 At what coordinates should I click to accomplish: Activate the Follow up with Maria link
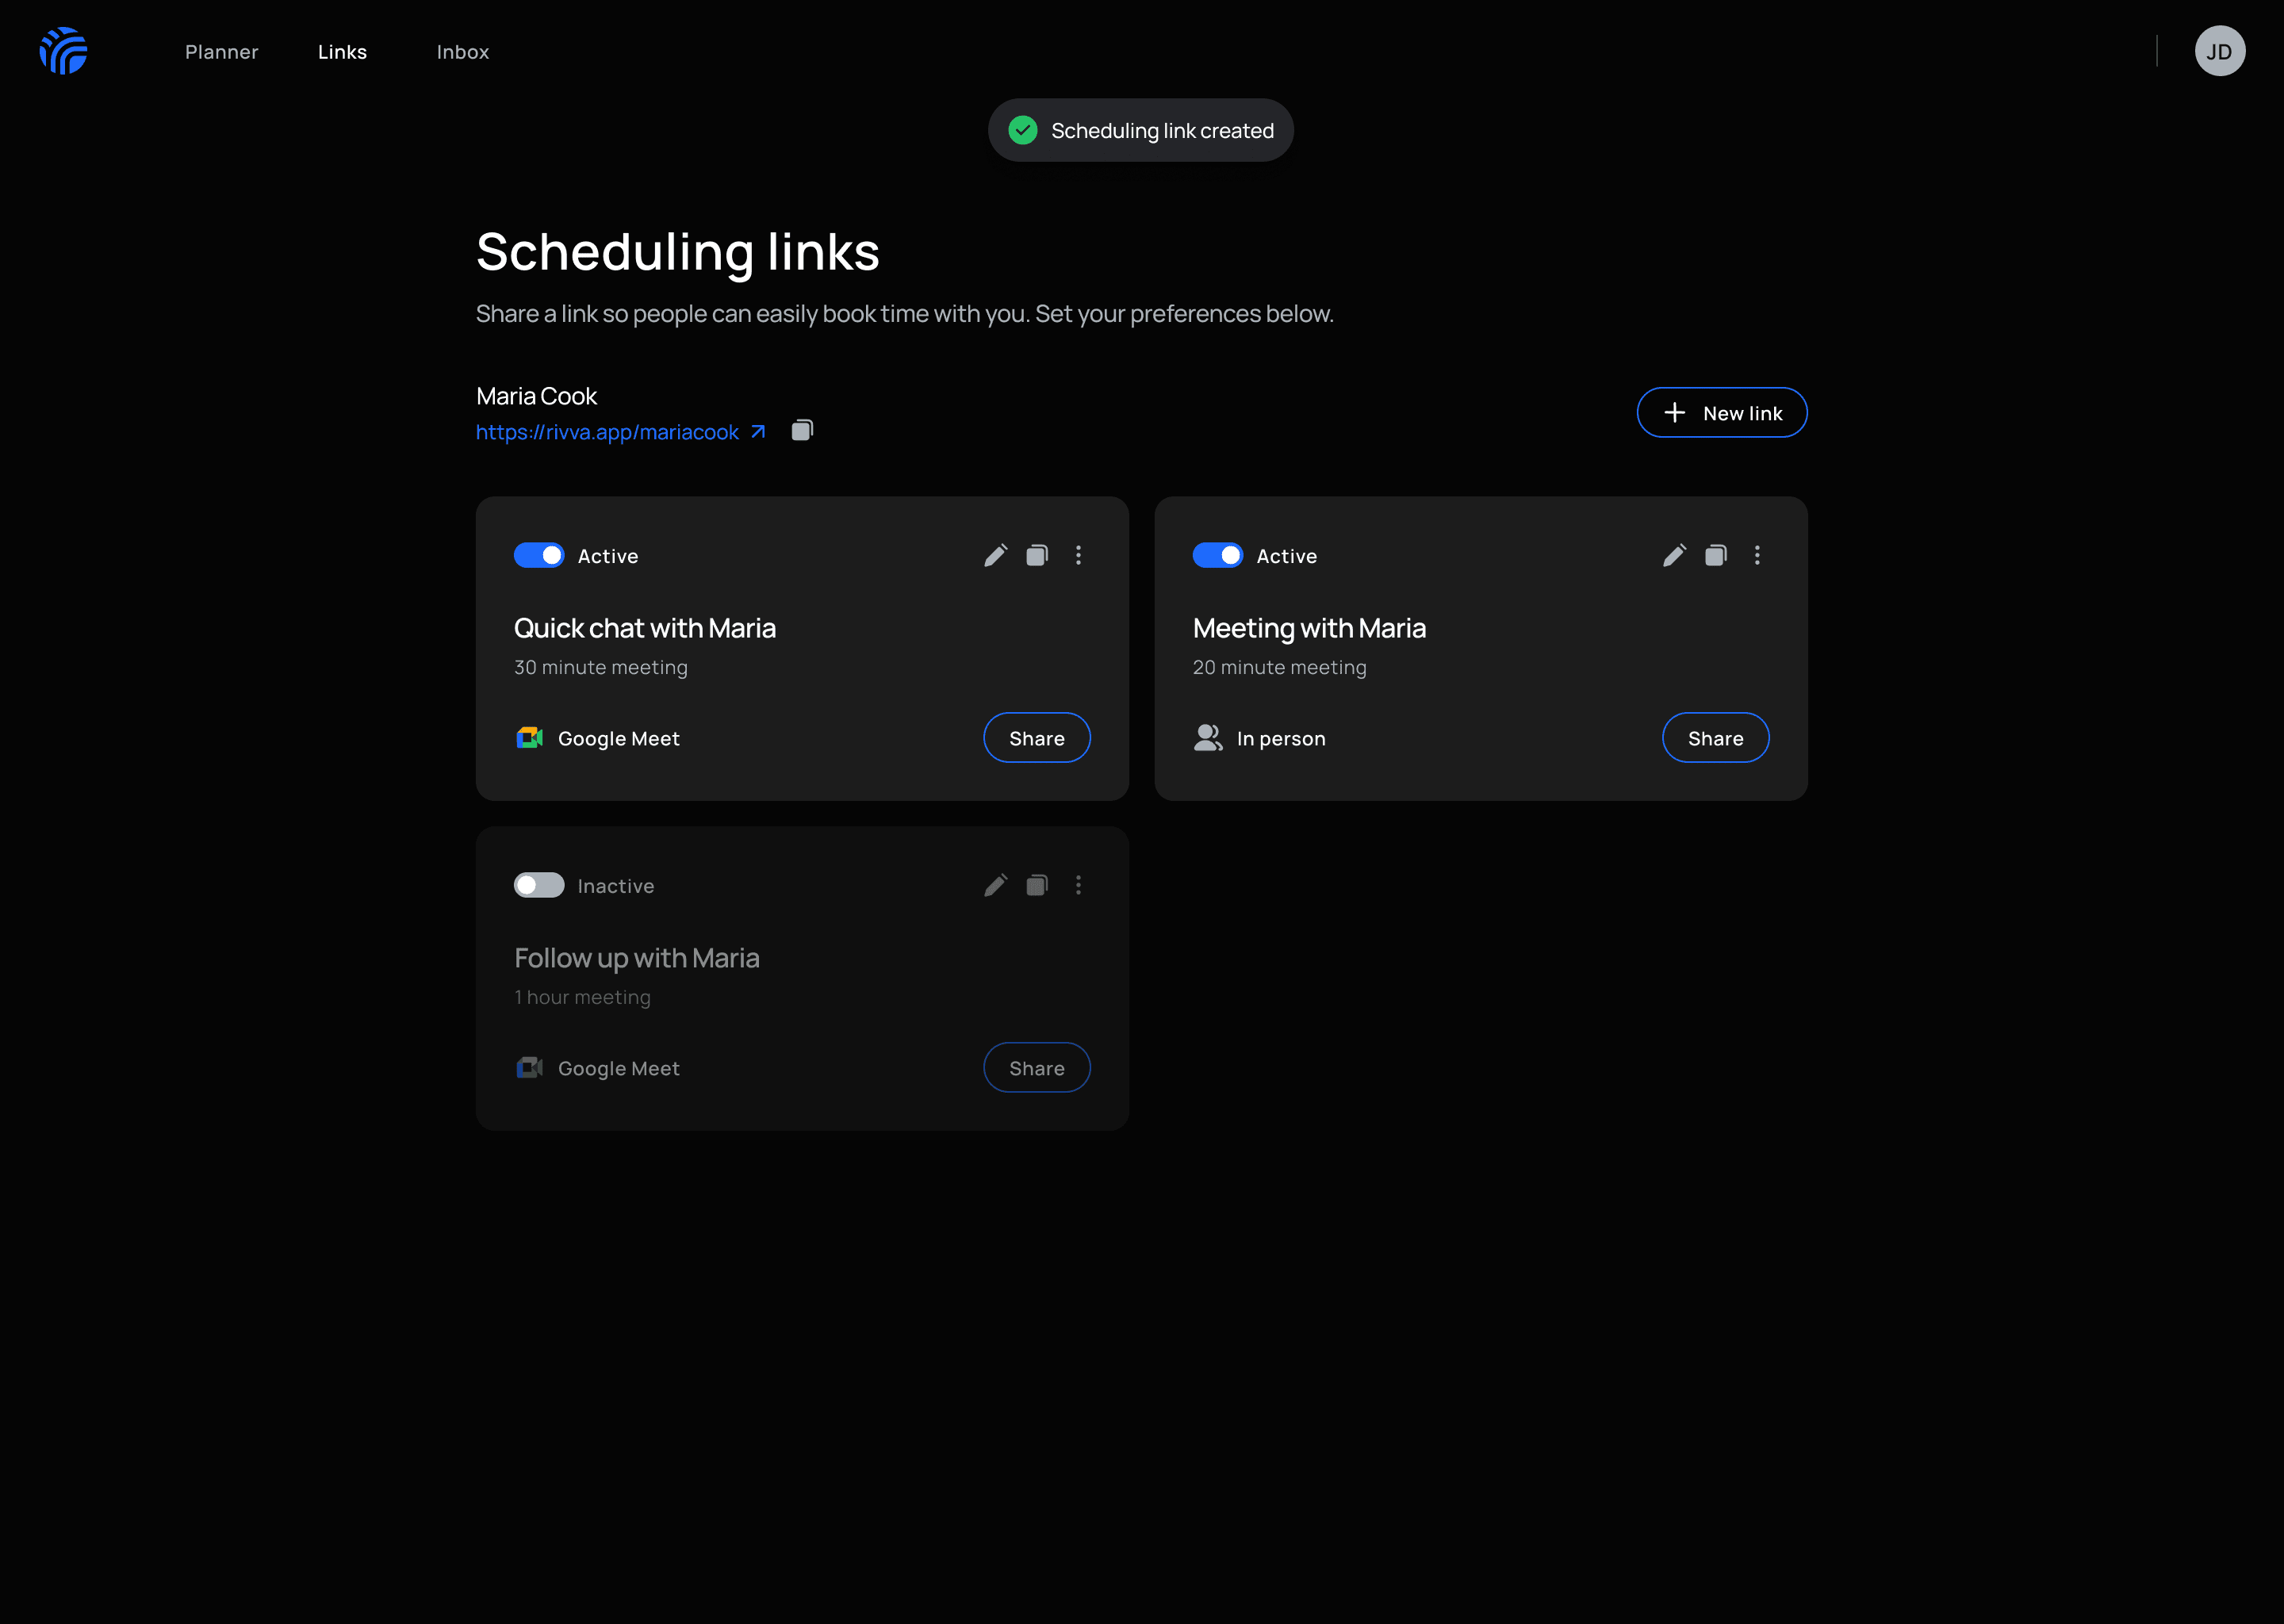tap(539, 885)
